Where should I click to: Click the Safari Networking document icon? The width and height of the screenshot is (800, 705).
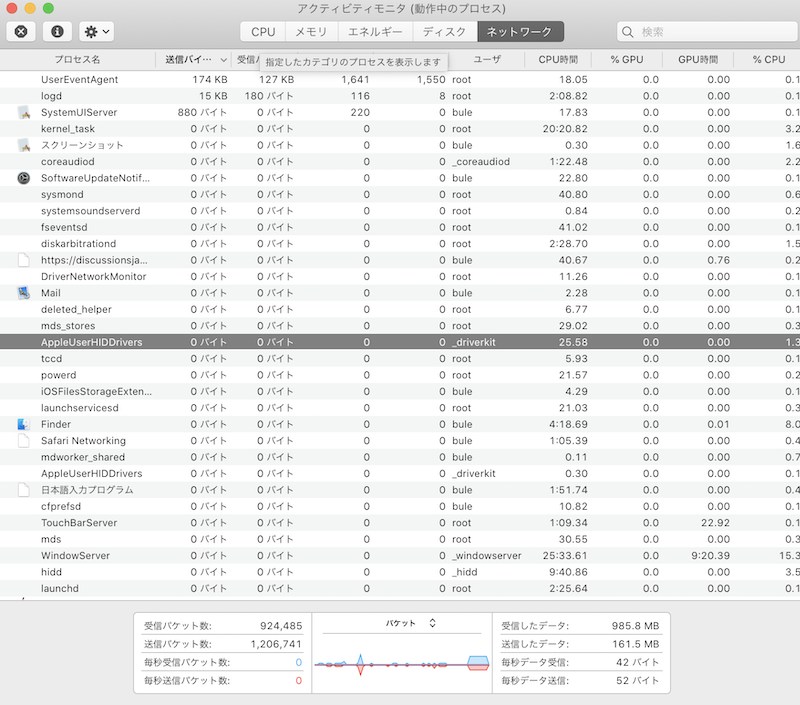pos(23,441)
